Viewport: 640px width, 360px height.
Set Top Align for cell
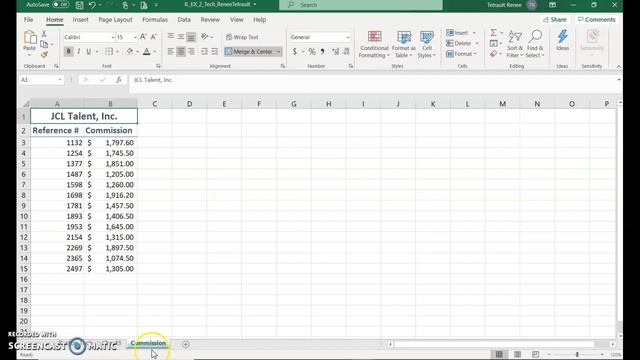pyautogui.click(x=171, y=36)
